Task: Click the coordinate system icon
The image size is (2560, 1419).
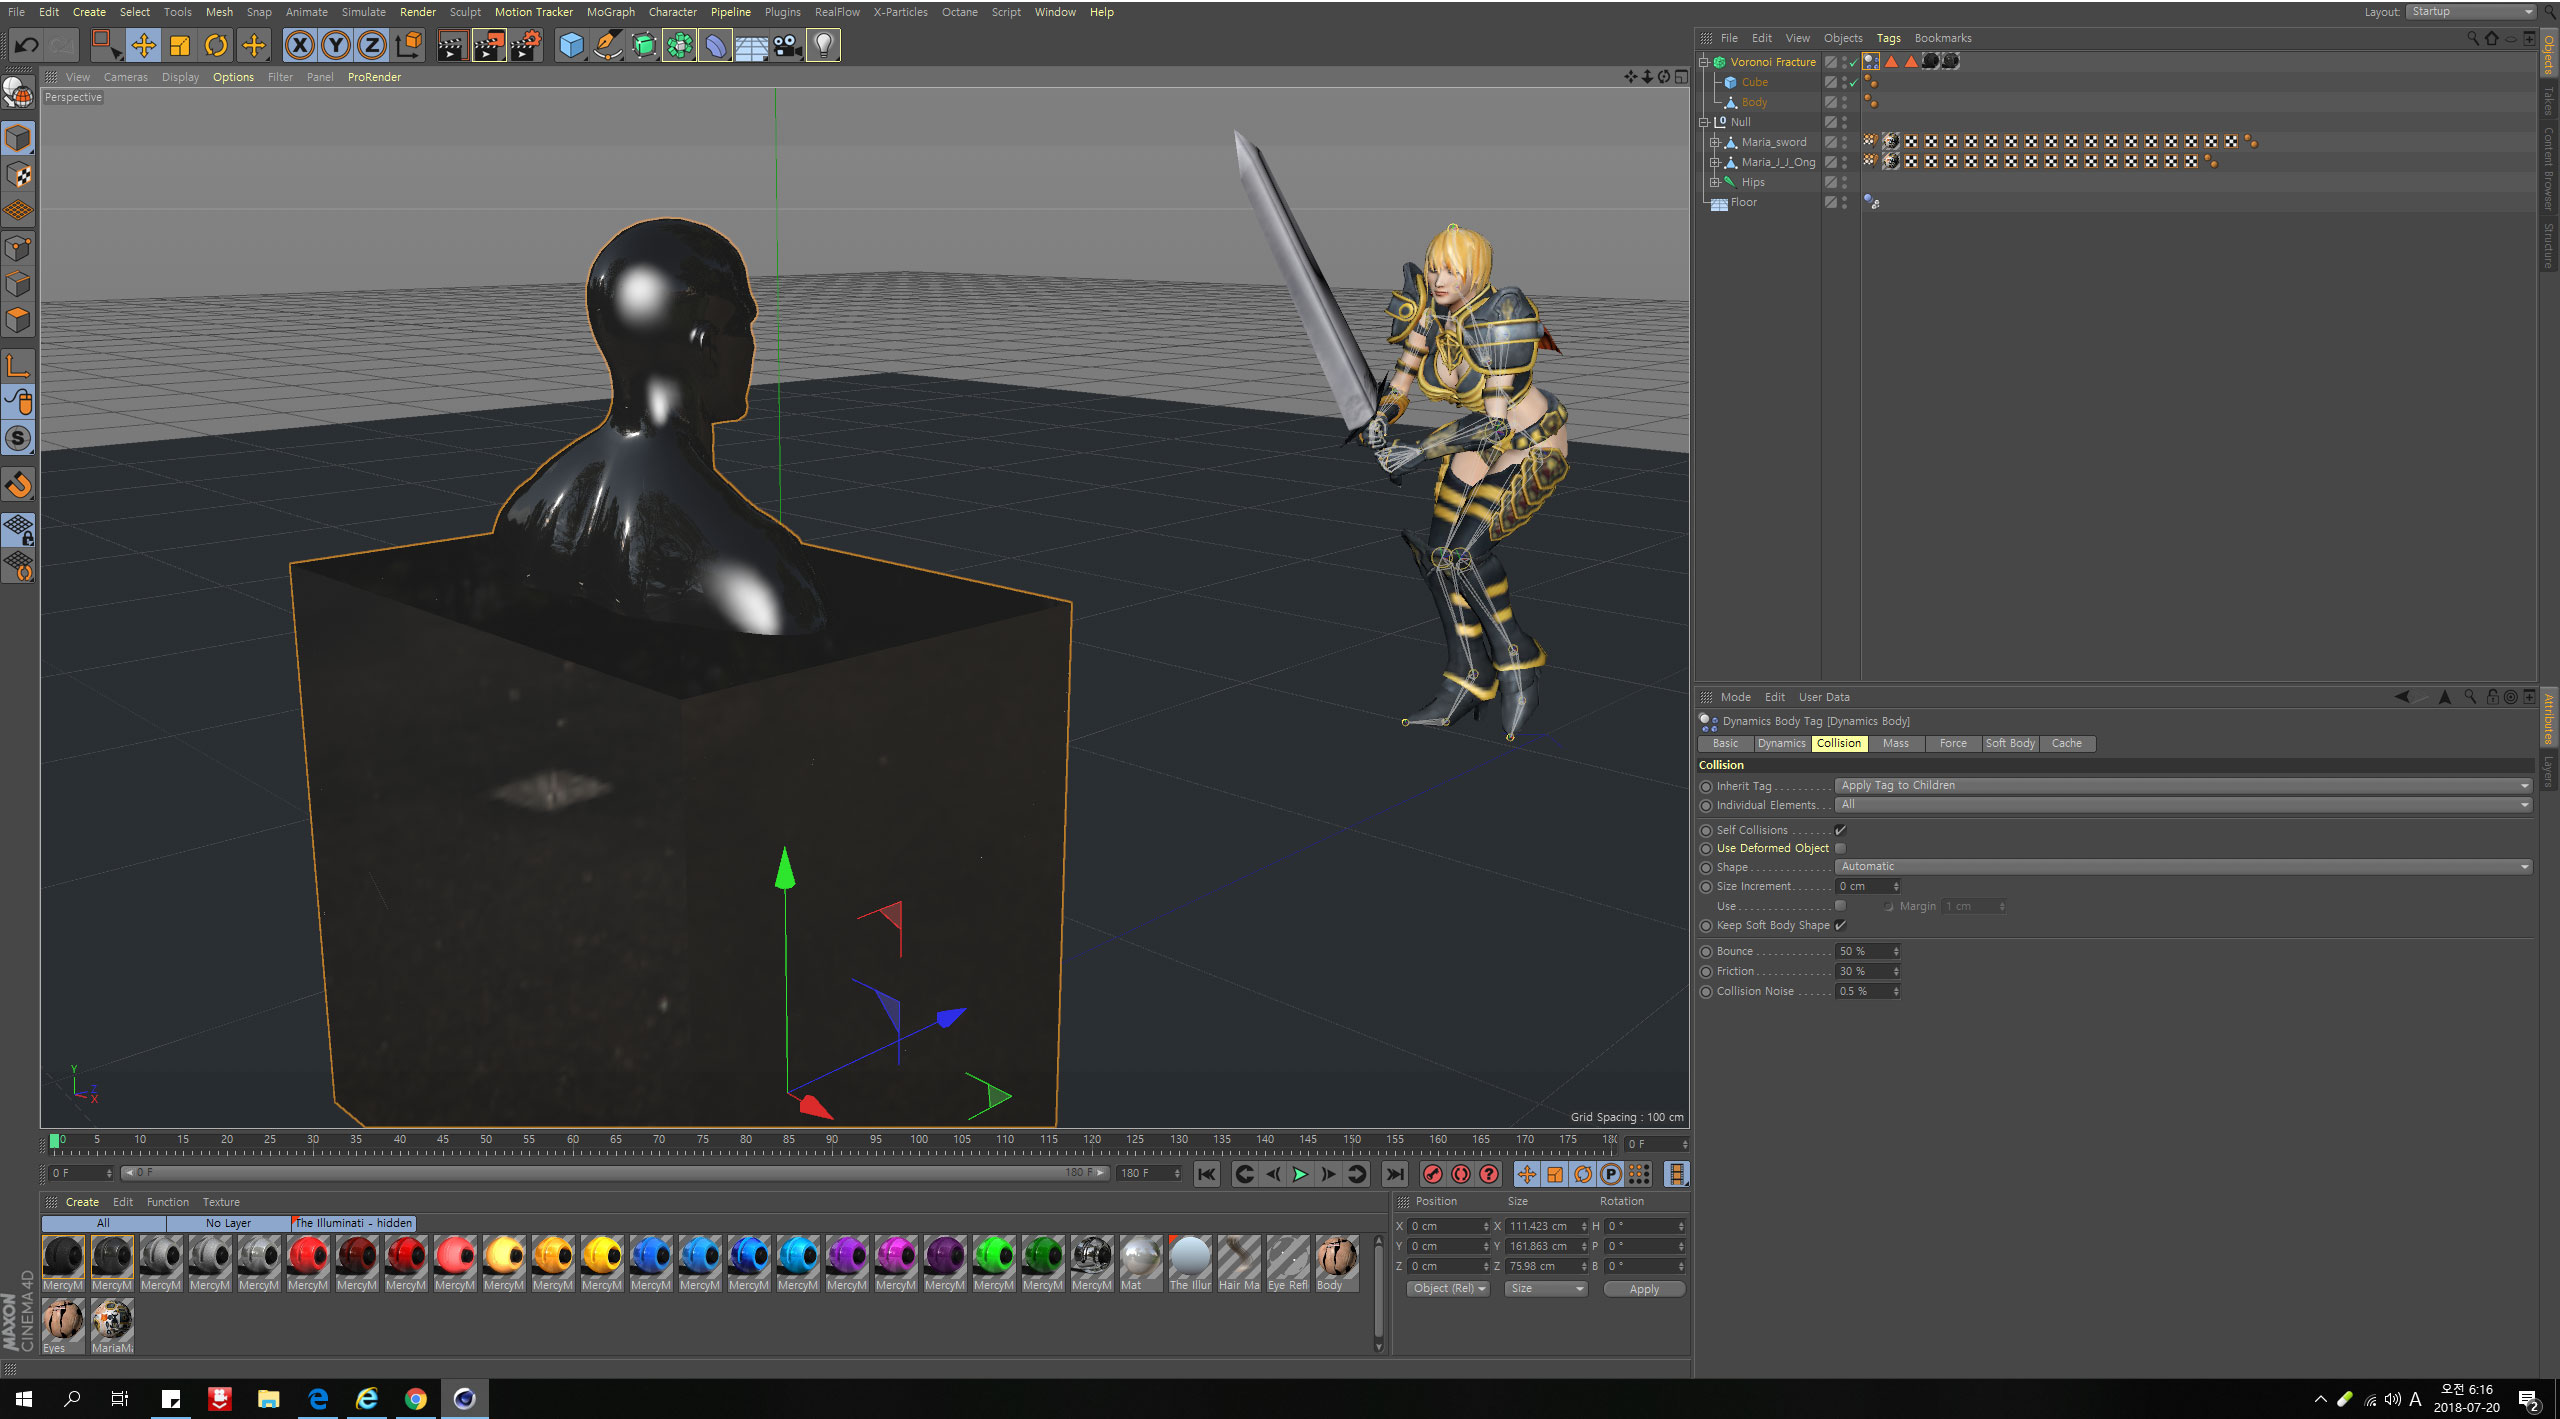Action: point(409,45)
